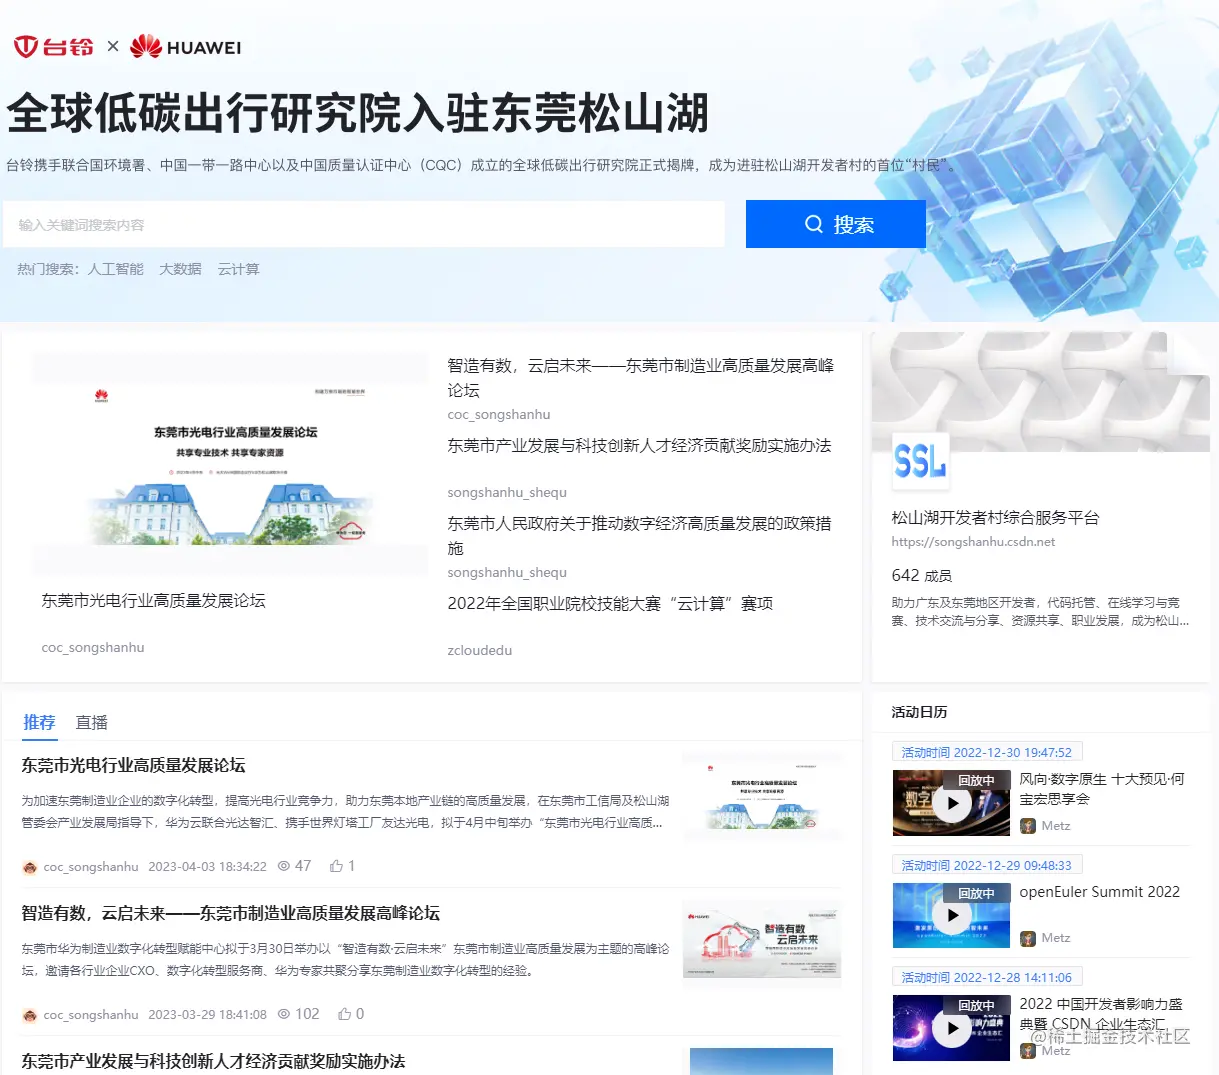Click timestamp 2023-04-03 18:34:22
1219x1075 pixels.
(x=207, y=867)
